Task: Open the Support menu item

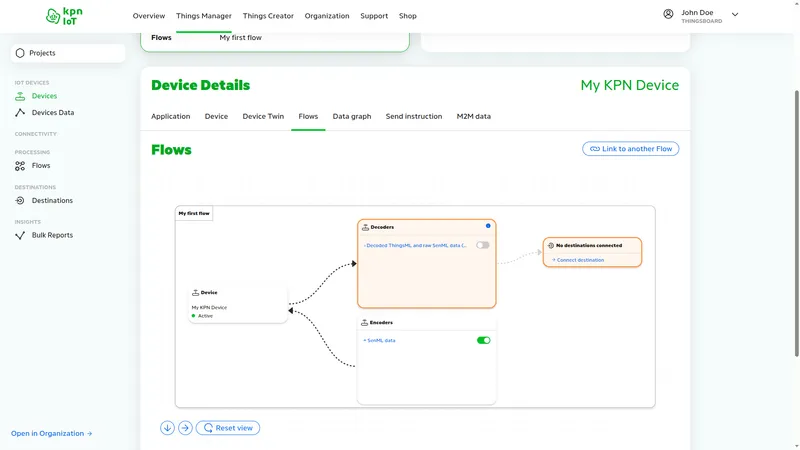Action: [374, 16]
